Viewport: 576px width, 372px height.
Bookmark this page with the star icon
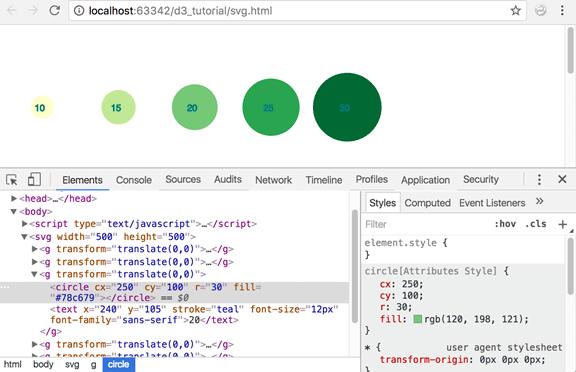point(515,10)
